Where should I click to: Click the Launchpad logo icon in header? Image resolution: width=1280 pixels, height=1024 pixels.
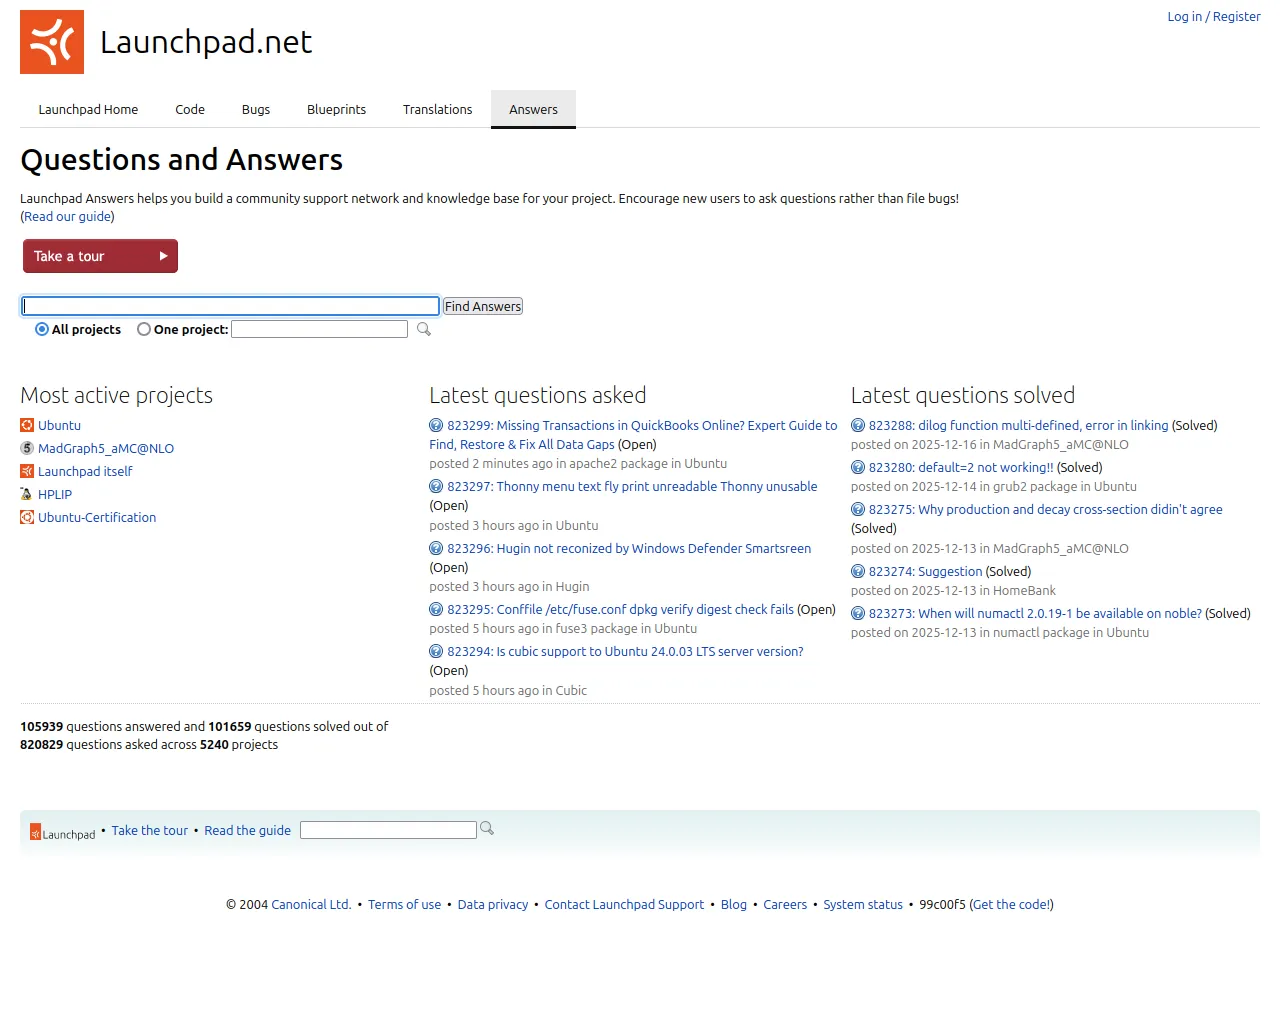pos(52,42)
